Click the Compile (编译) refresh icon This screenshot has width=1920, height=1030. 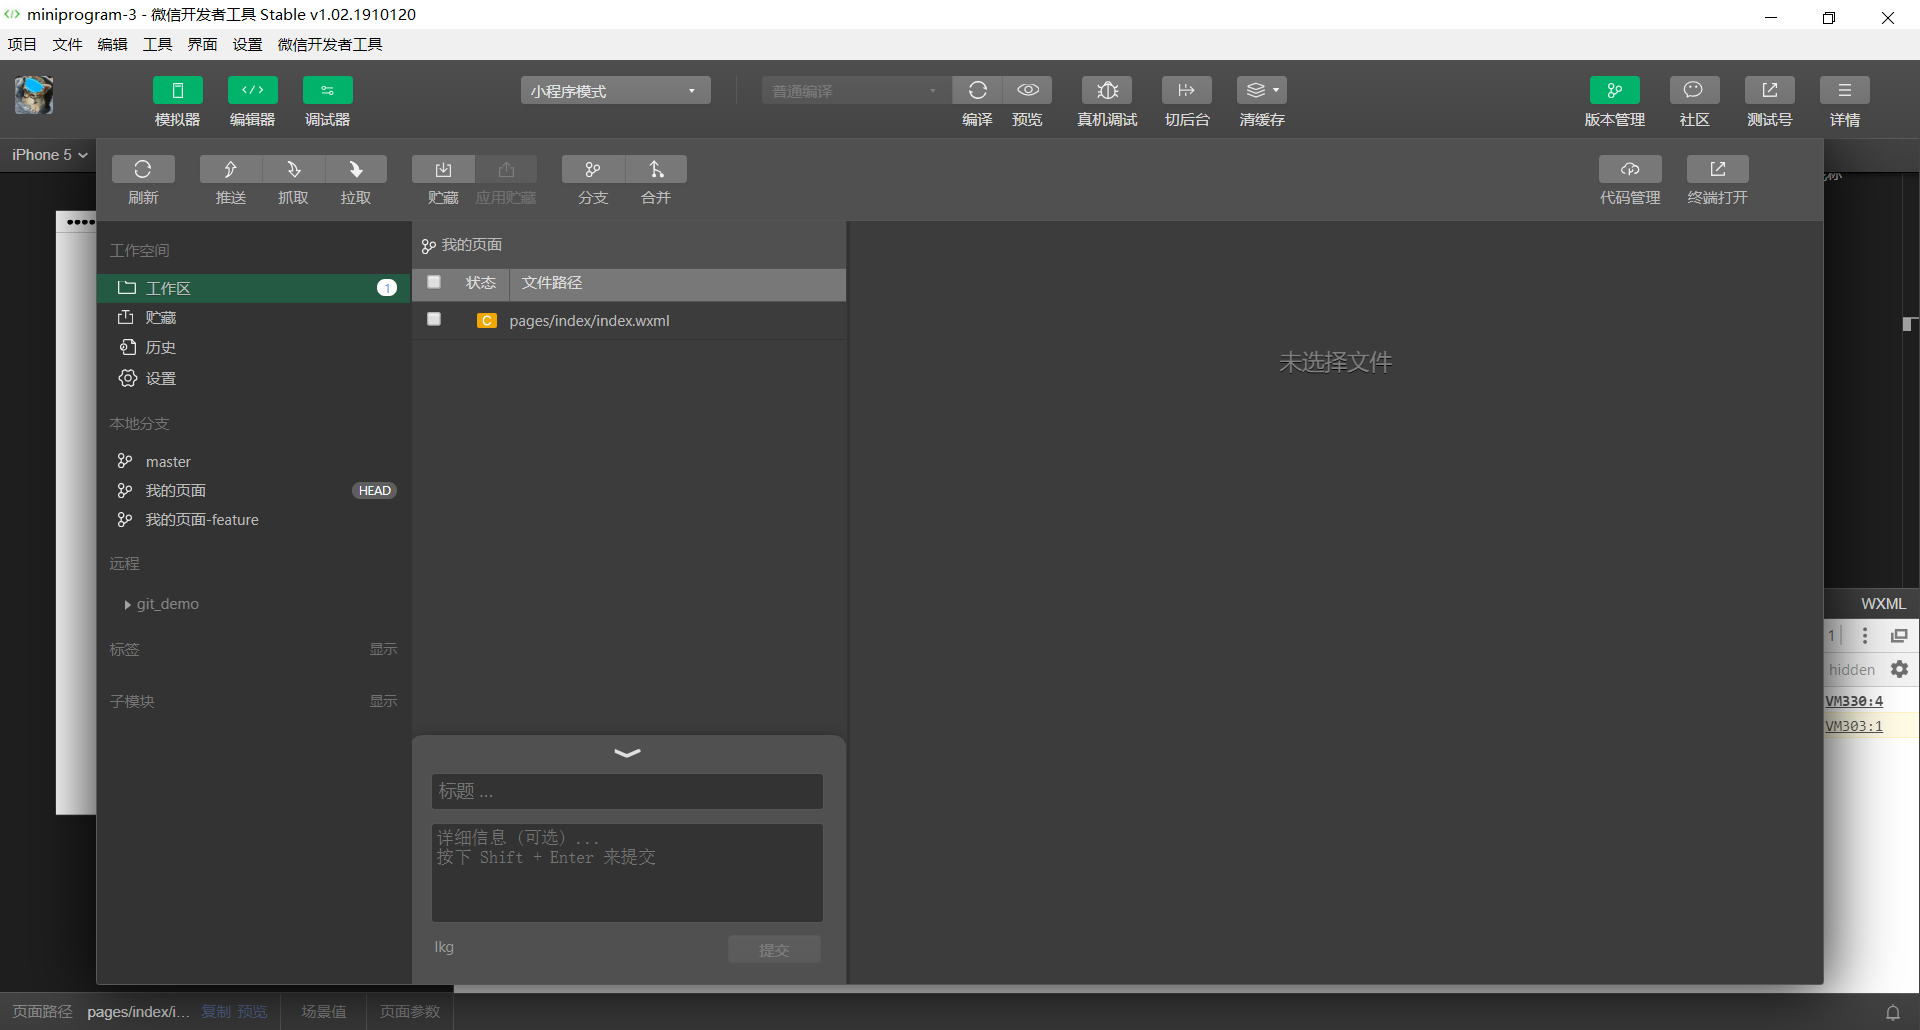pyautogui.click(x=977, y=90)
